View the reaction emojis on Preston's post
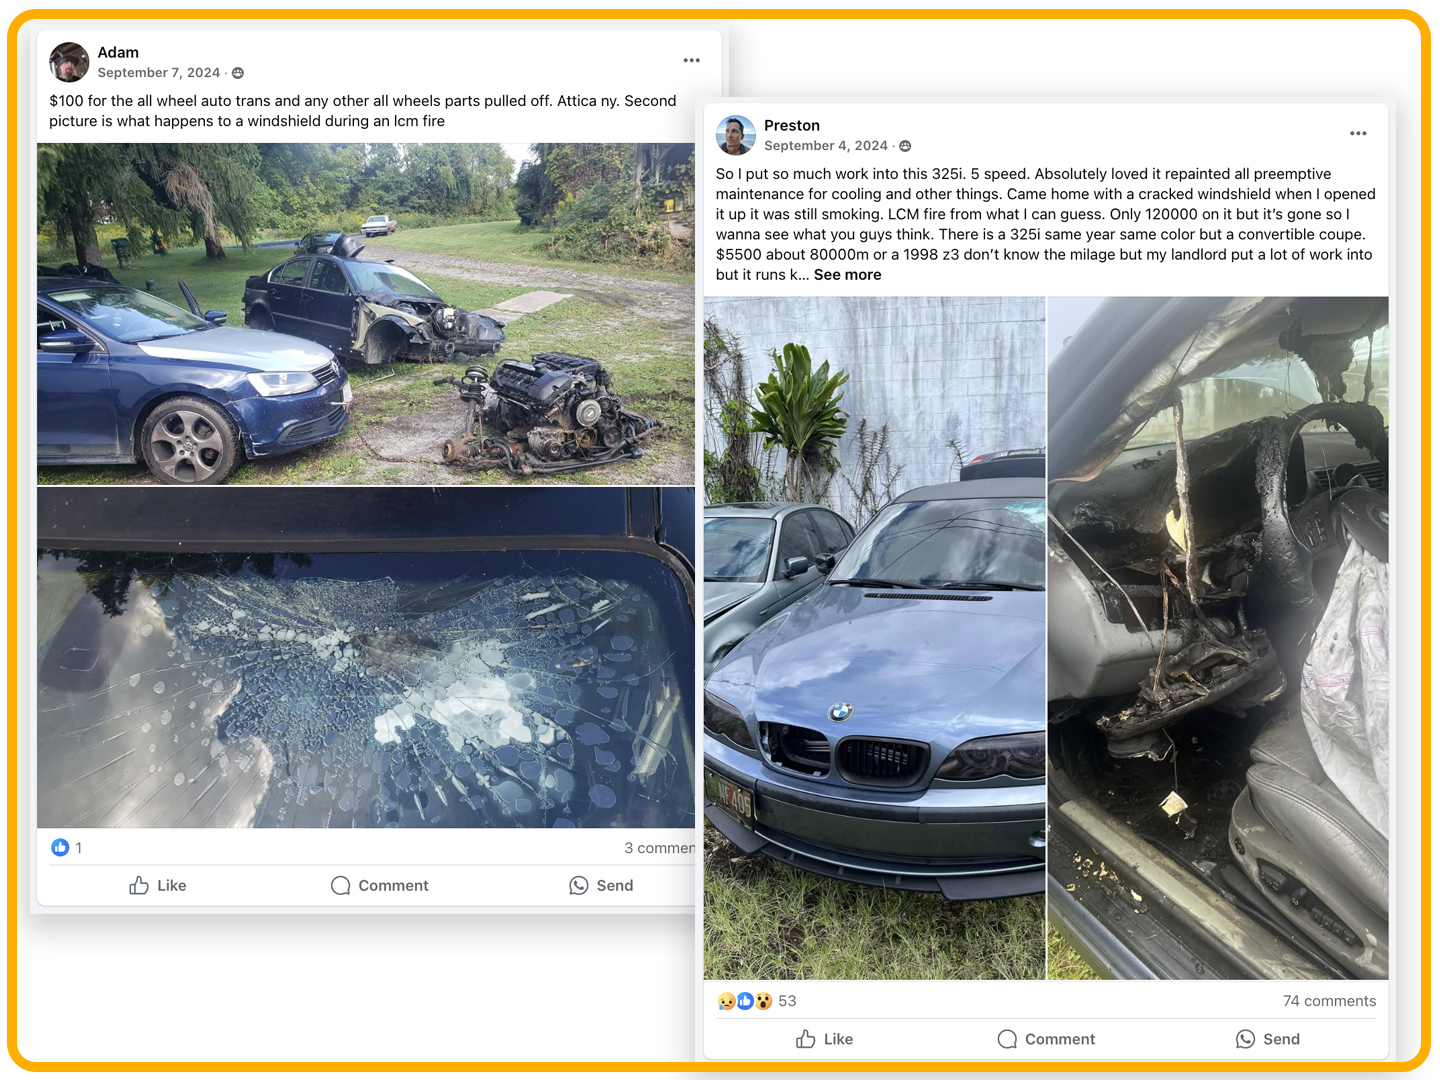Viewport: 1440px width, 1080px height. click(745, 1001)
